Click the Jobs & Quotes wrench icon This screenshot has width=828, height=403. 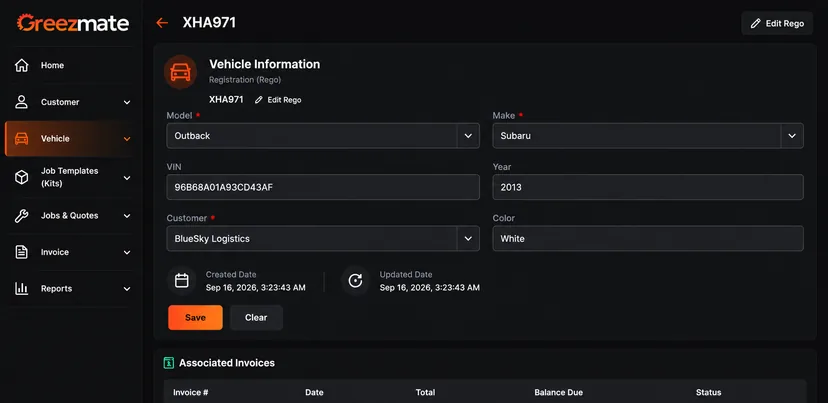click(x=22, y=215)
